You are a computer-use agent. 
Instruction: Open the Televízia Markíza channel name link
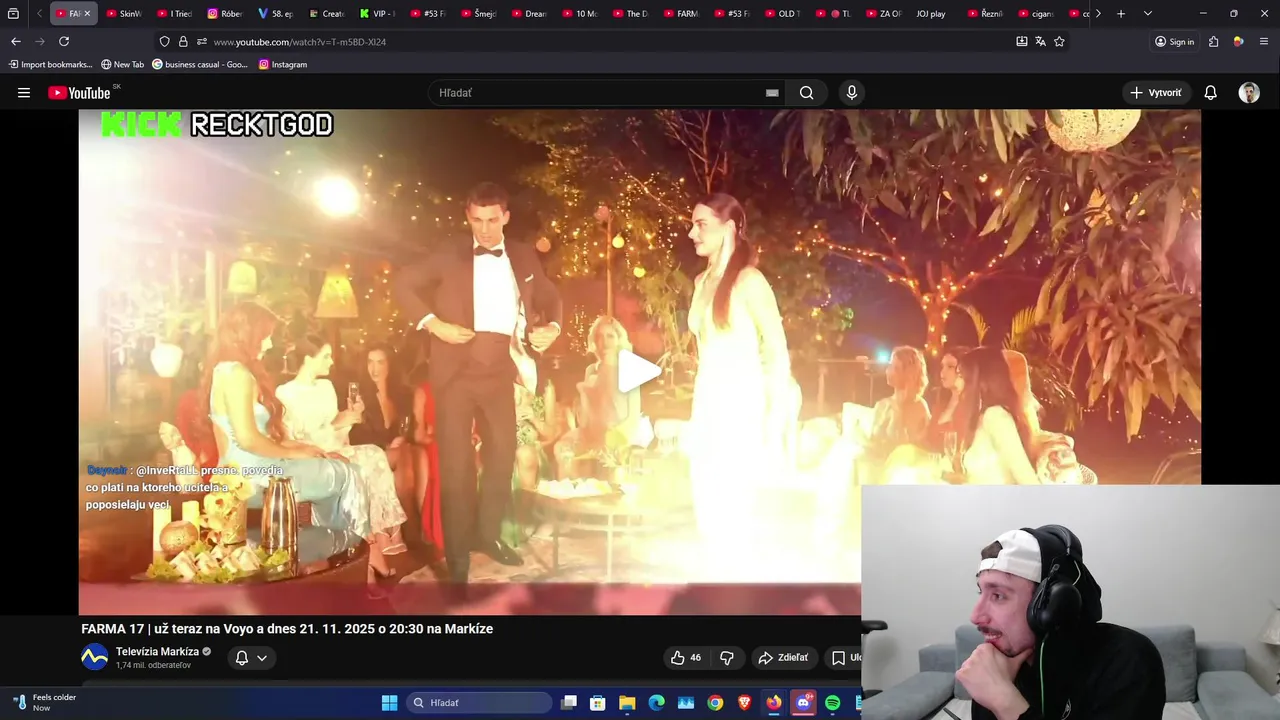click(x=157, y=651)
